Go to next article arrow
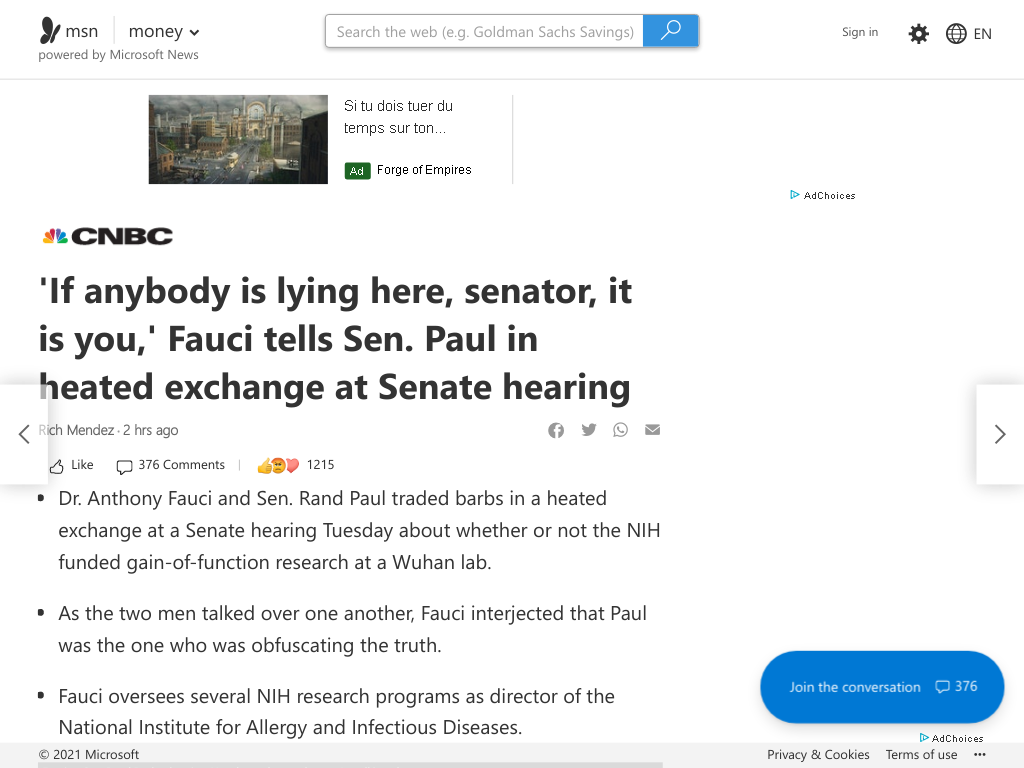The height and width of the screenshot is (768, 1024). 1000,434
